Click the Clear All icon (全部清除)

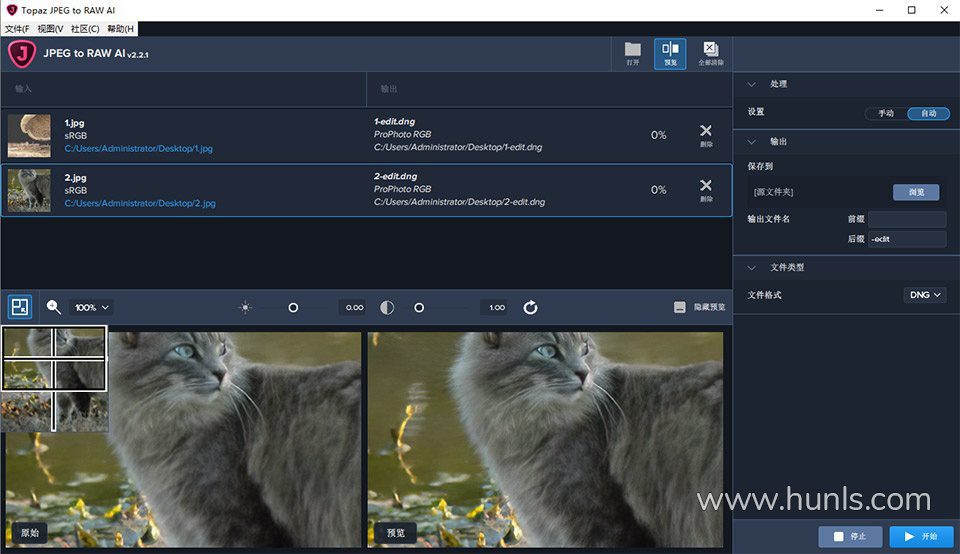710,53
